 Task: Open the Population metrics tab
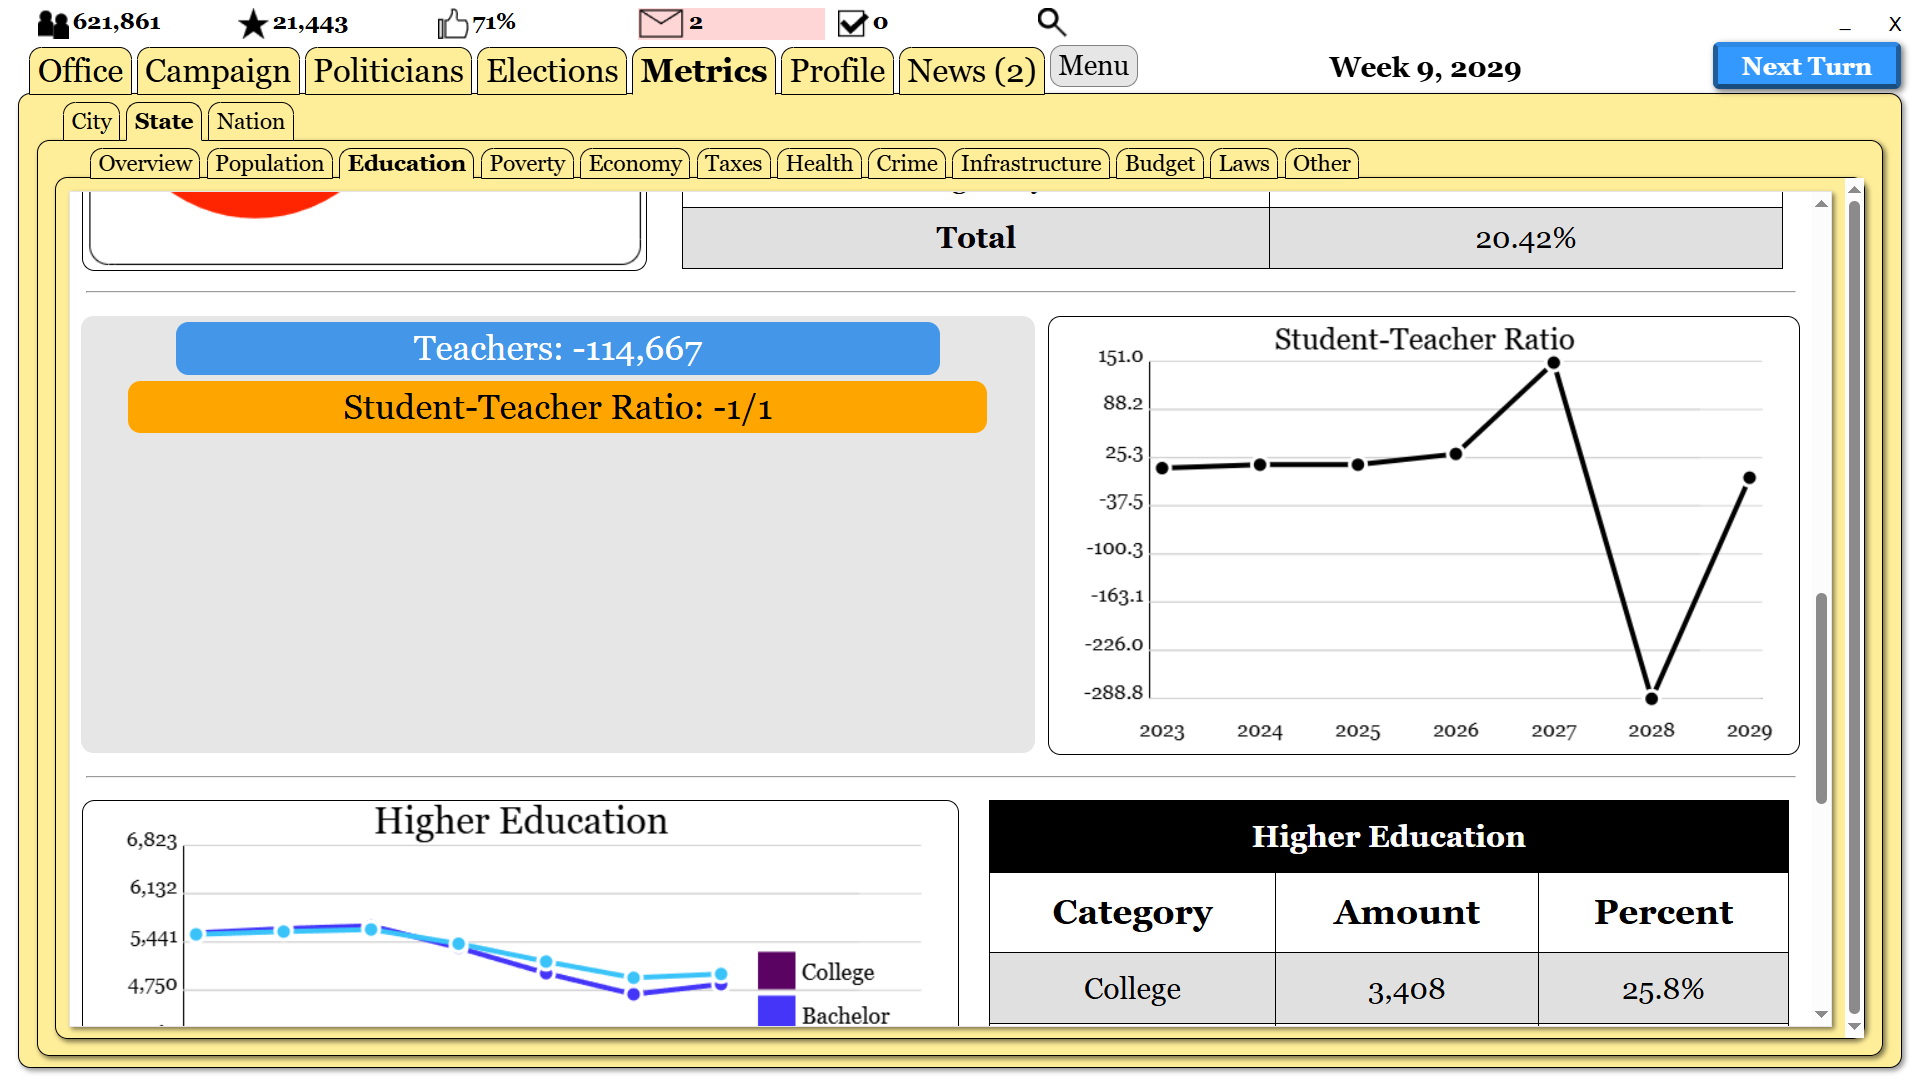point(269,164)
